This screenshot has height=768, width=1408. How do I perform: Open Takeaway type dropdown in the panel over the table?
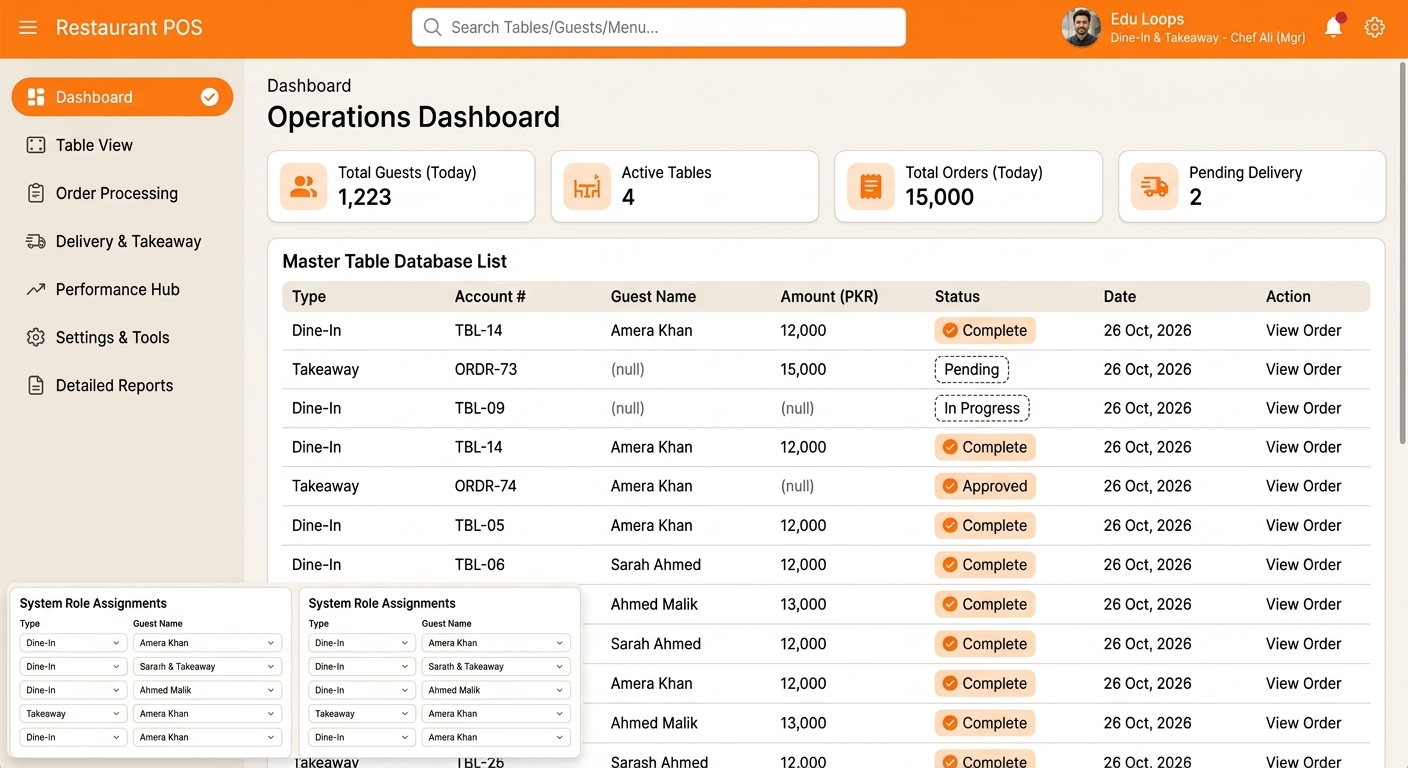pos(361,714)
